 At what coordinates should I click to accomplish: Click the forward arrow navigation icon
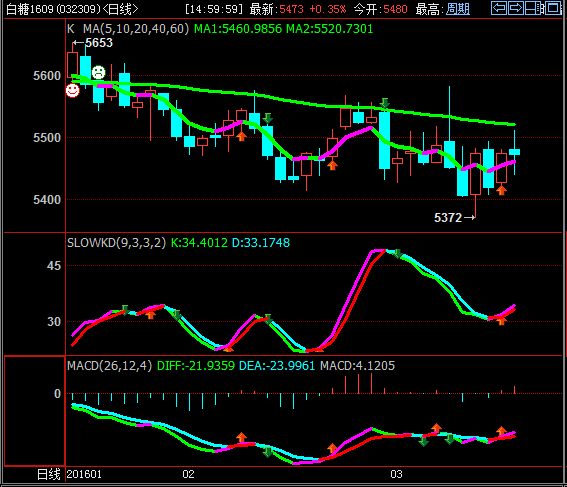(x=516, y=8)
